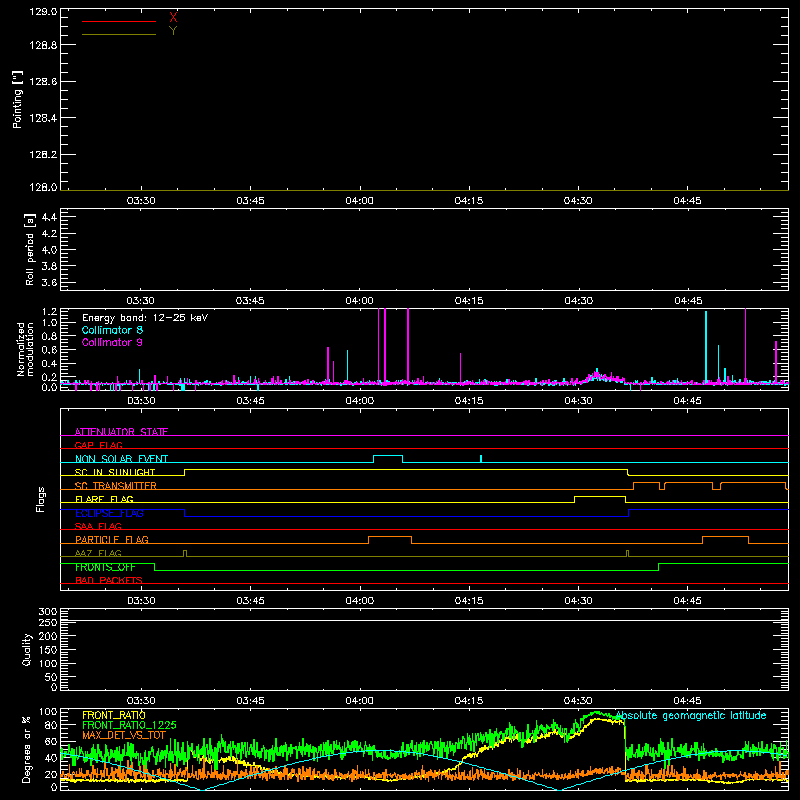Click the Collimator 8 legend label

[112, 330]
